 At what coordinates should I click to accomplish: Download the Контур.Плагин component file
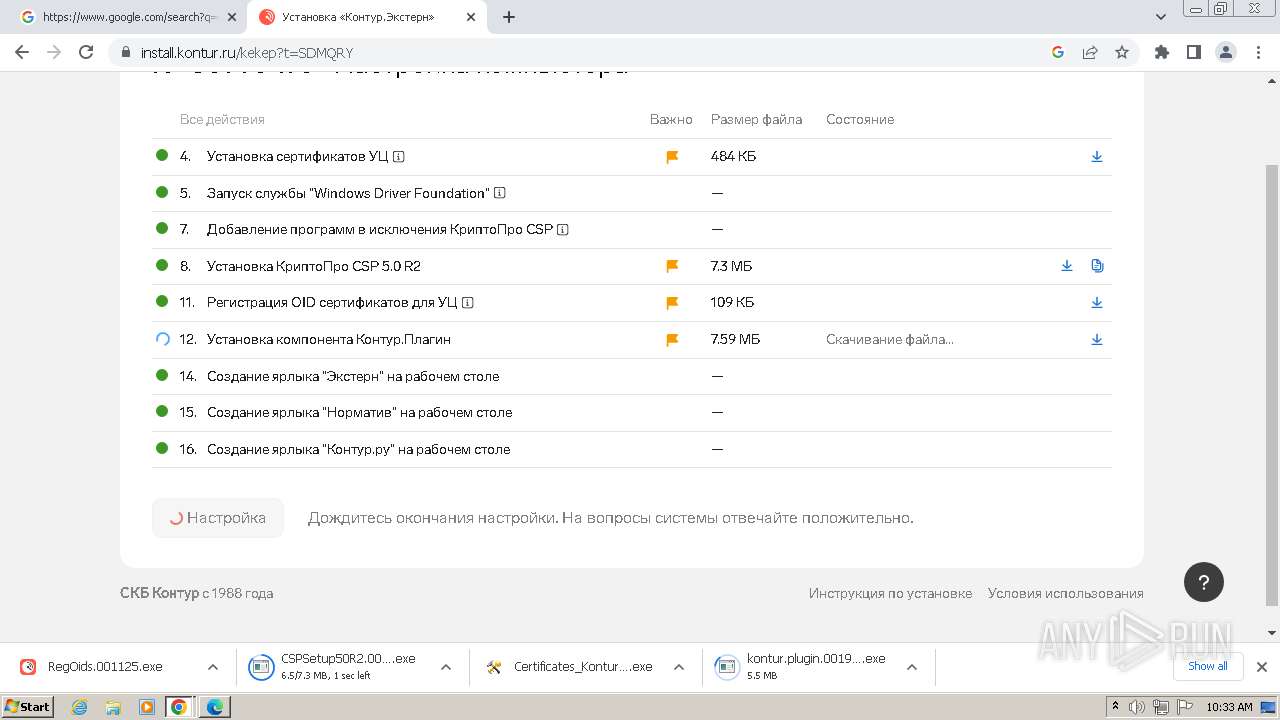(x=1097, y=339)
